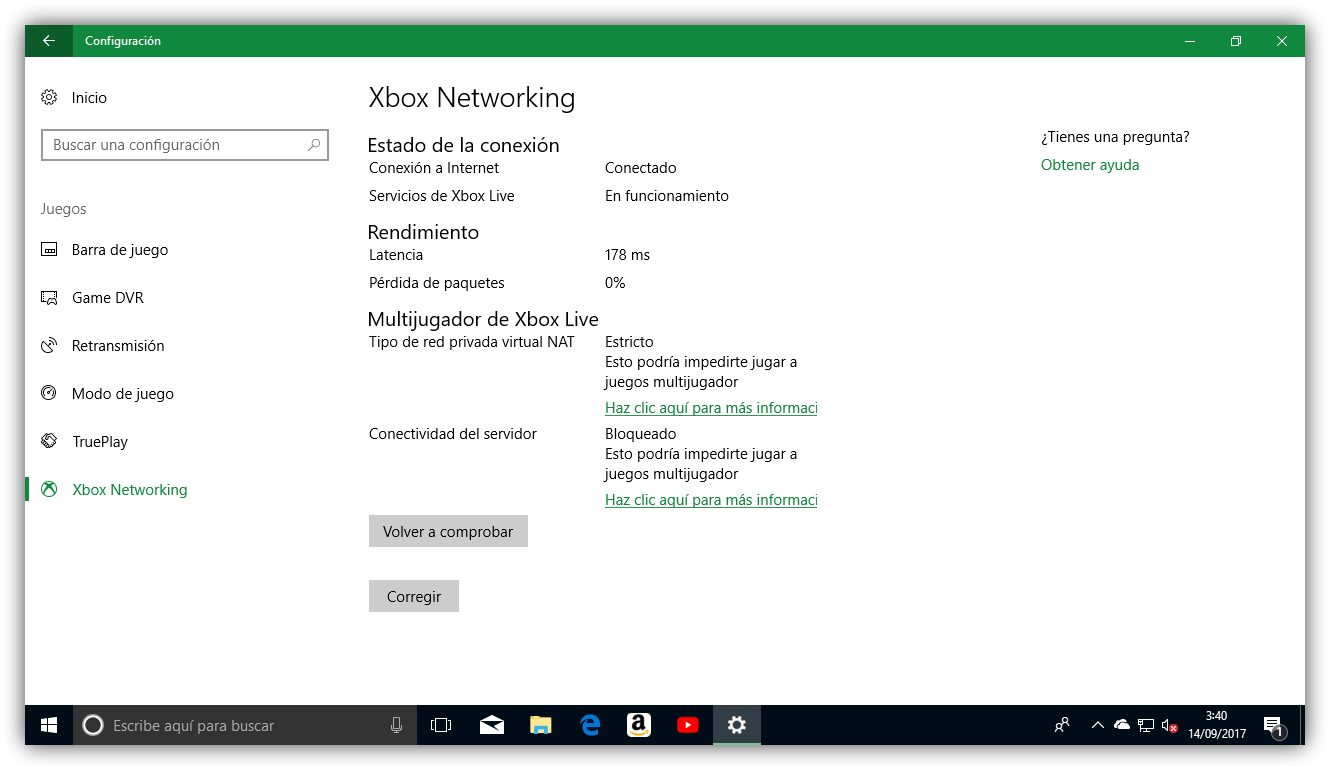
Task: Switch to Retransmisión settings
Action: click(x=102, y=346)
